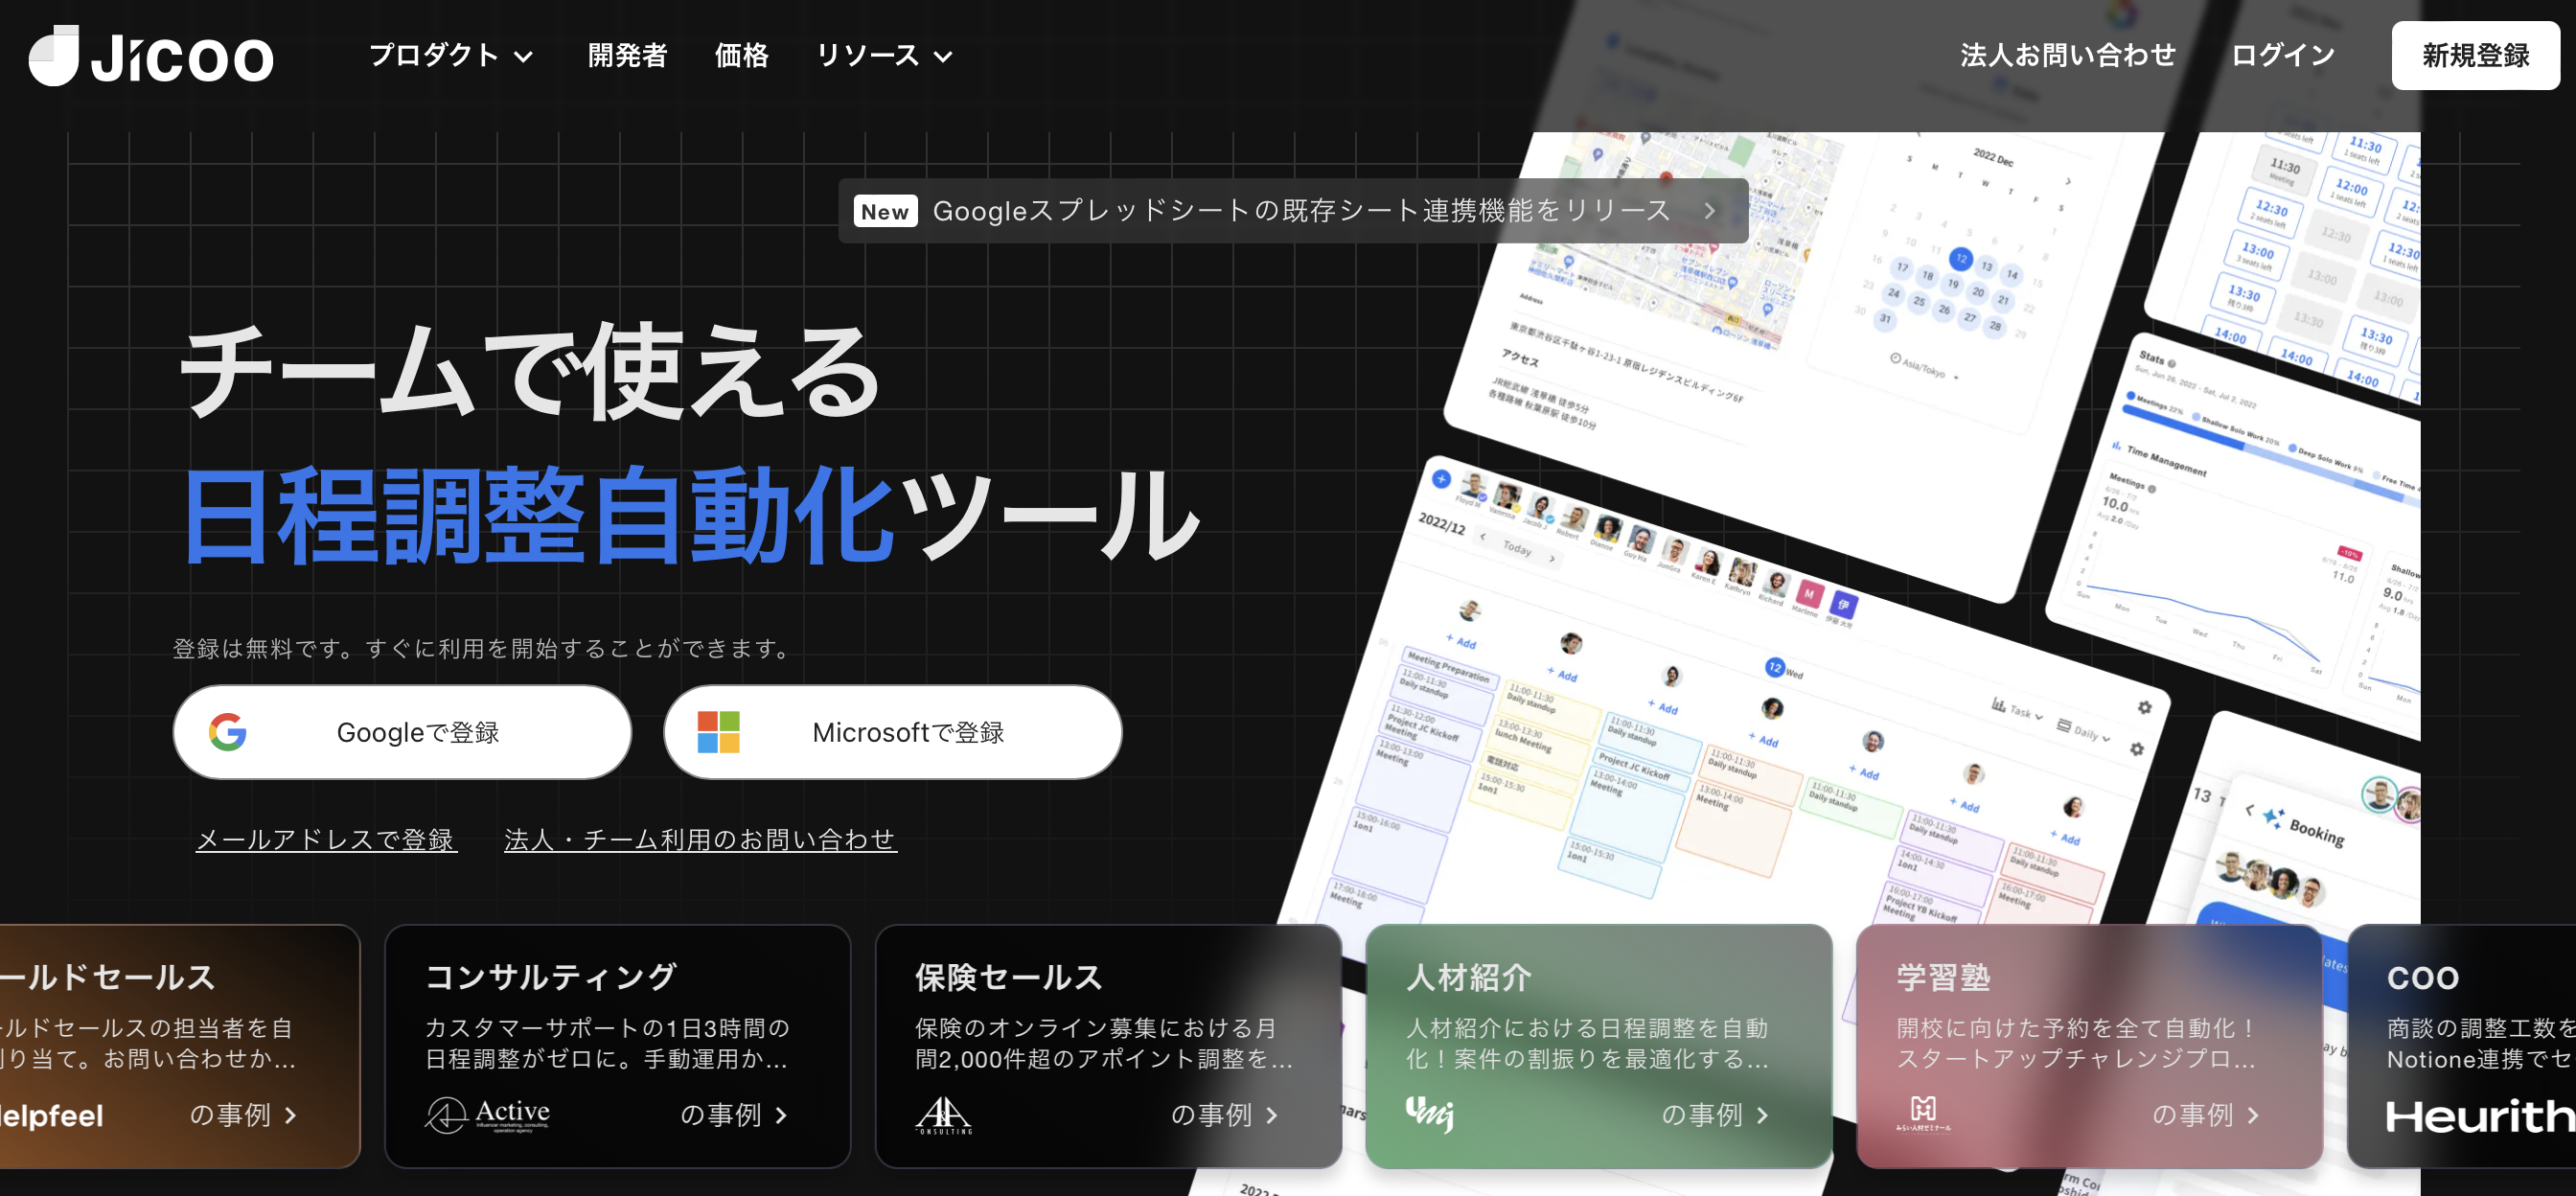
Task: Open 法人・チーム利用のお問い合わせ link
Action: coord(700,839)
